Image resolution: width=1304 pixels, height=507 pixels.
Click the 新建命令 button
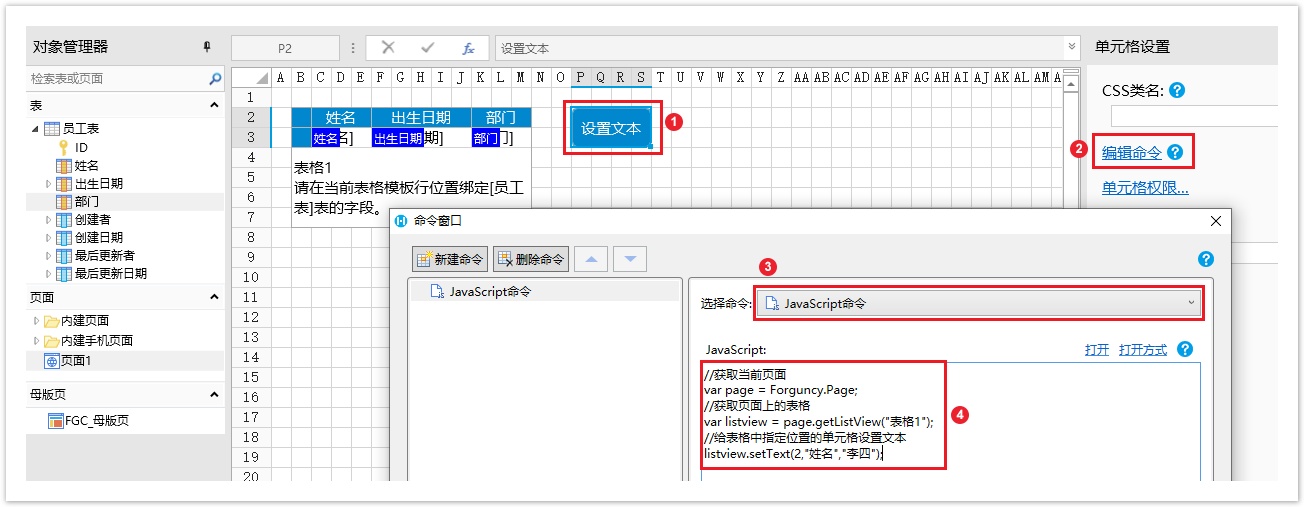click(x=449, y=259)
